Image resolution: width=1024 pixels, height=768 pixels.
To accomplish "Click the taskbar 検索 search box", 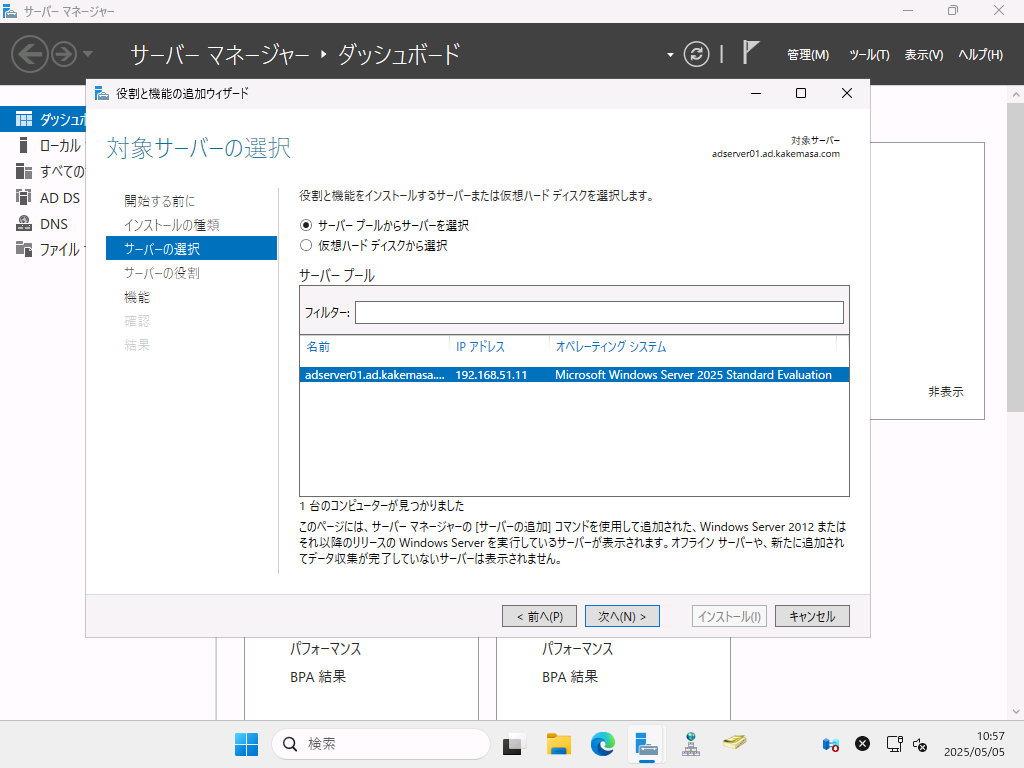I will tap(381, 744).
